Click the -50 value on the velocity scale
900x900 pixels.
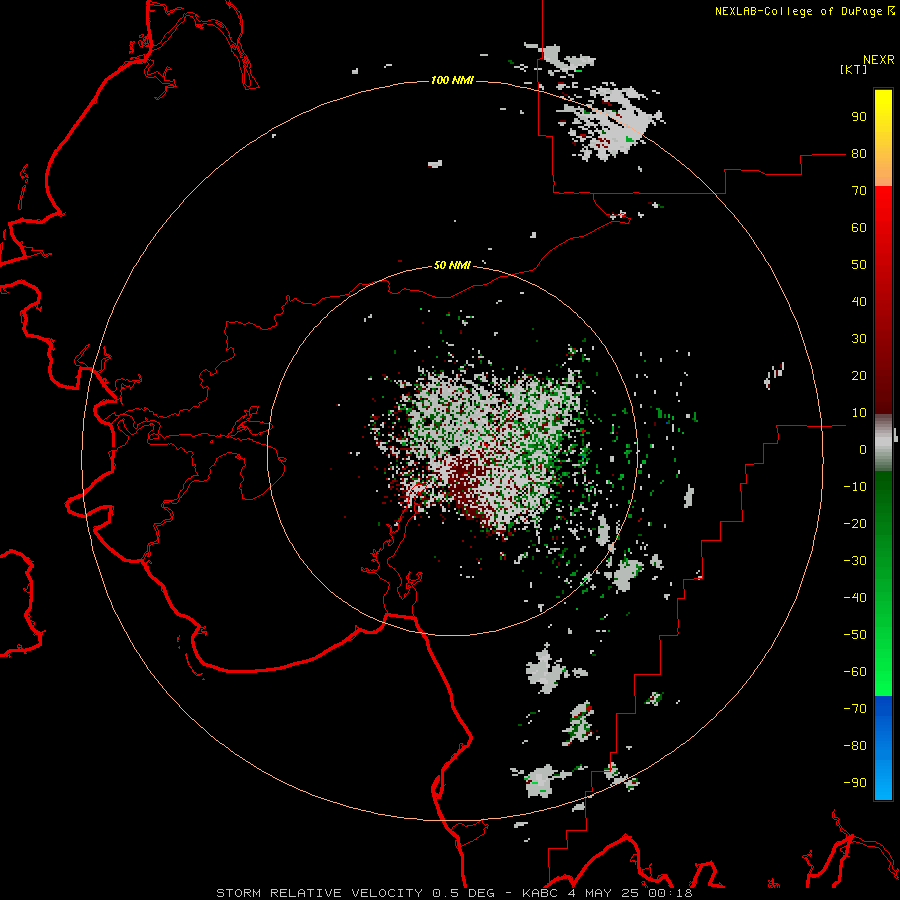[x=855, y=635]
